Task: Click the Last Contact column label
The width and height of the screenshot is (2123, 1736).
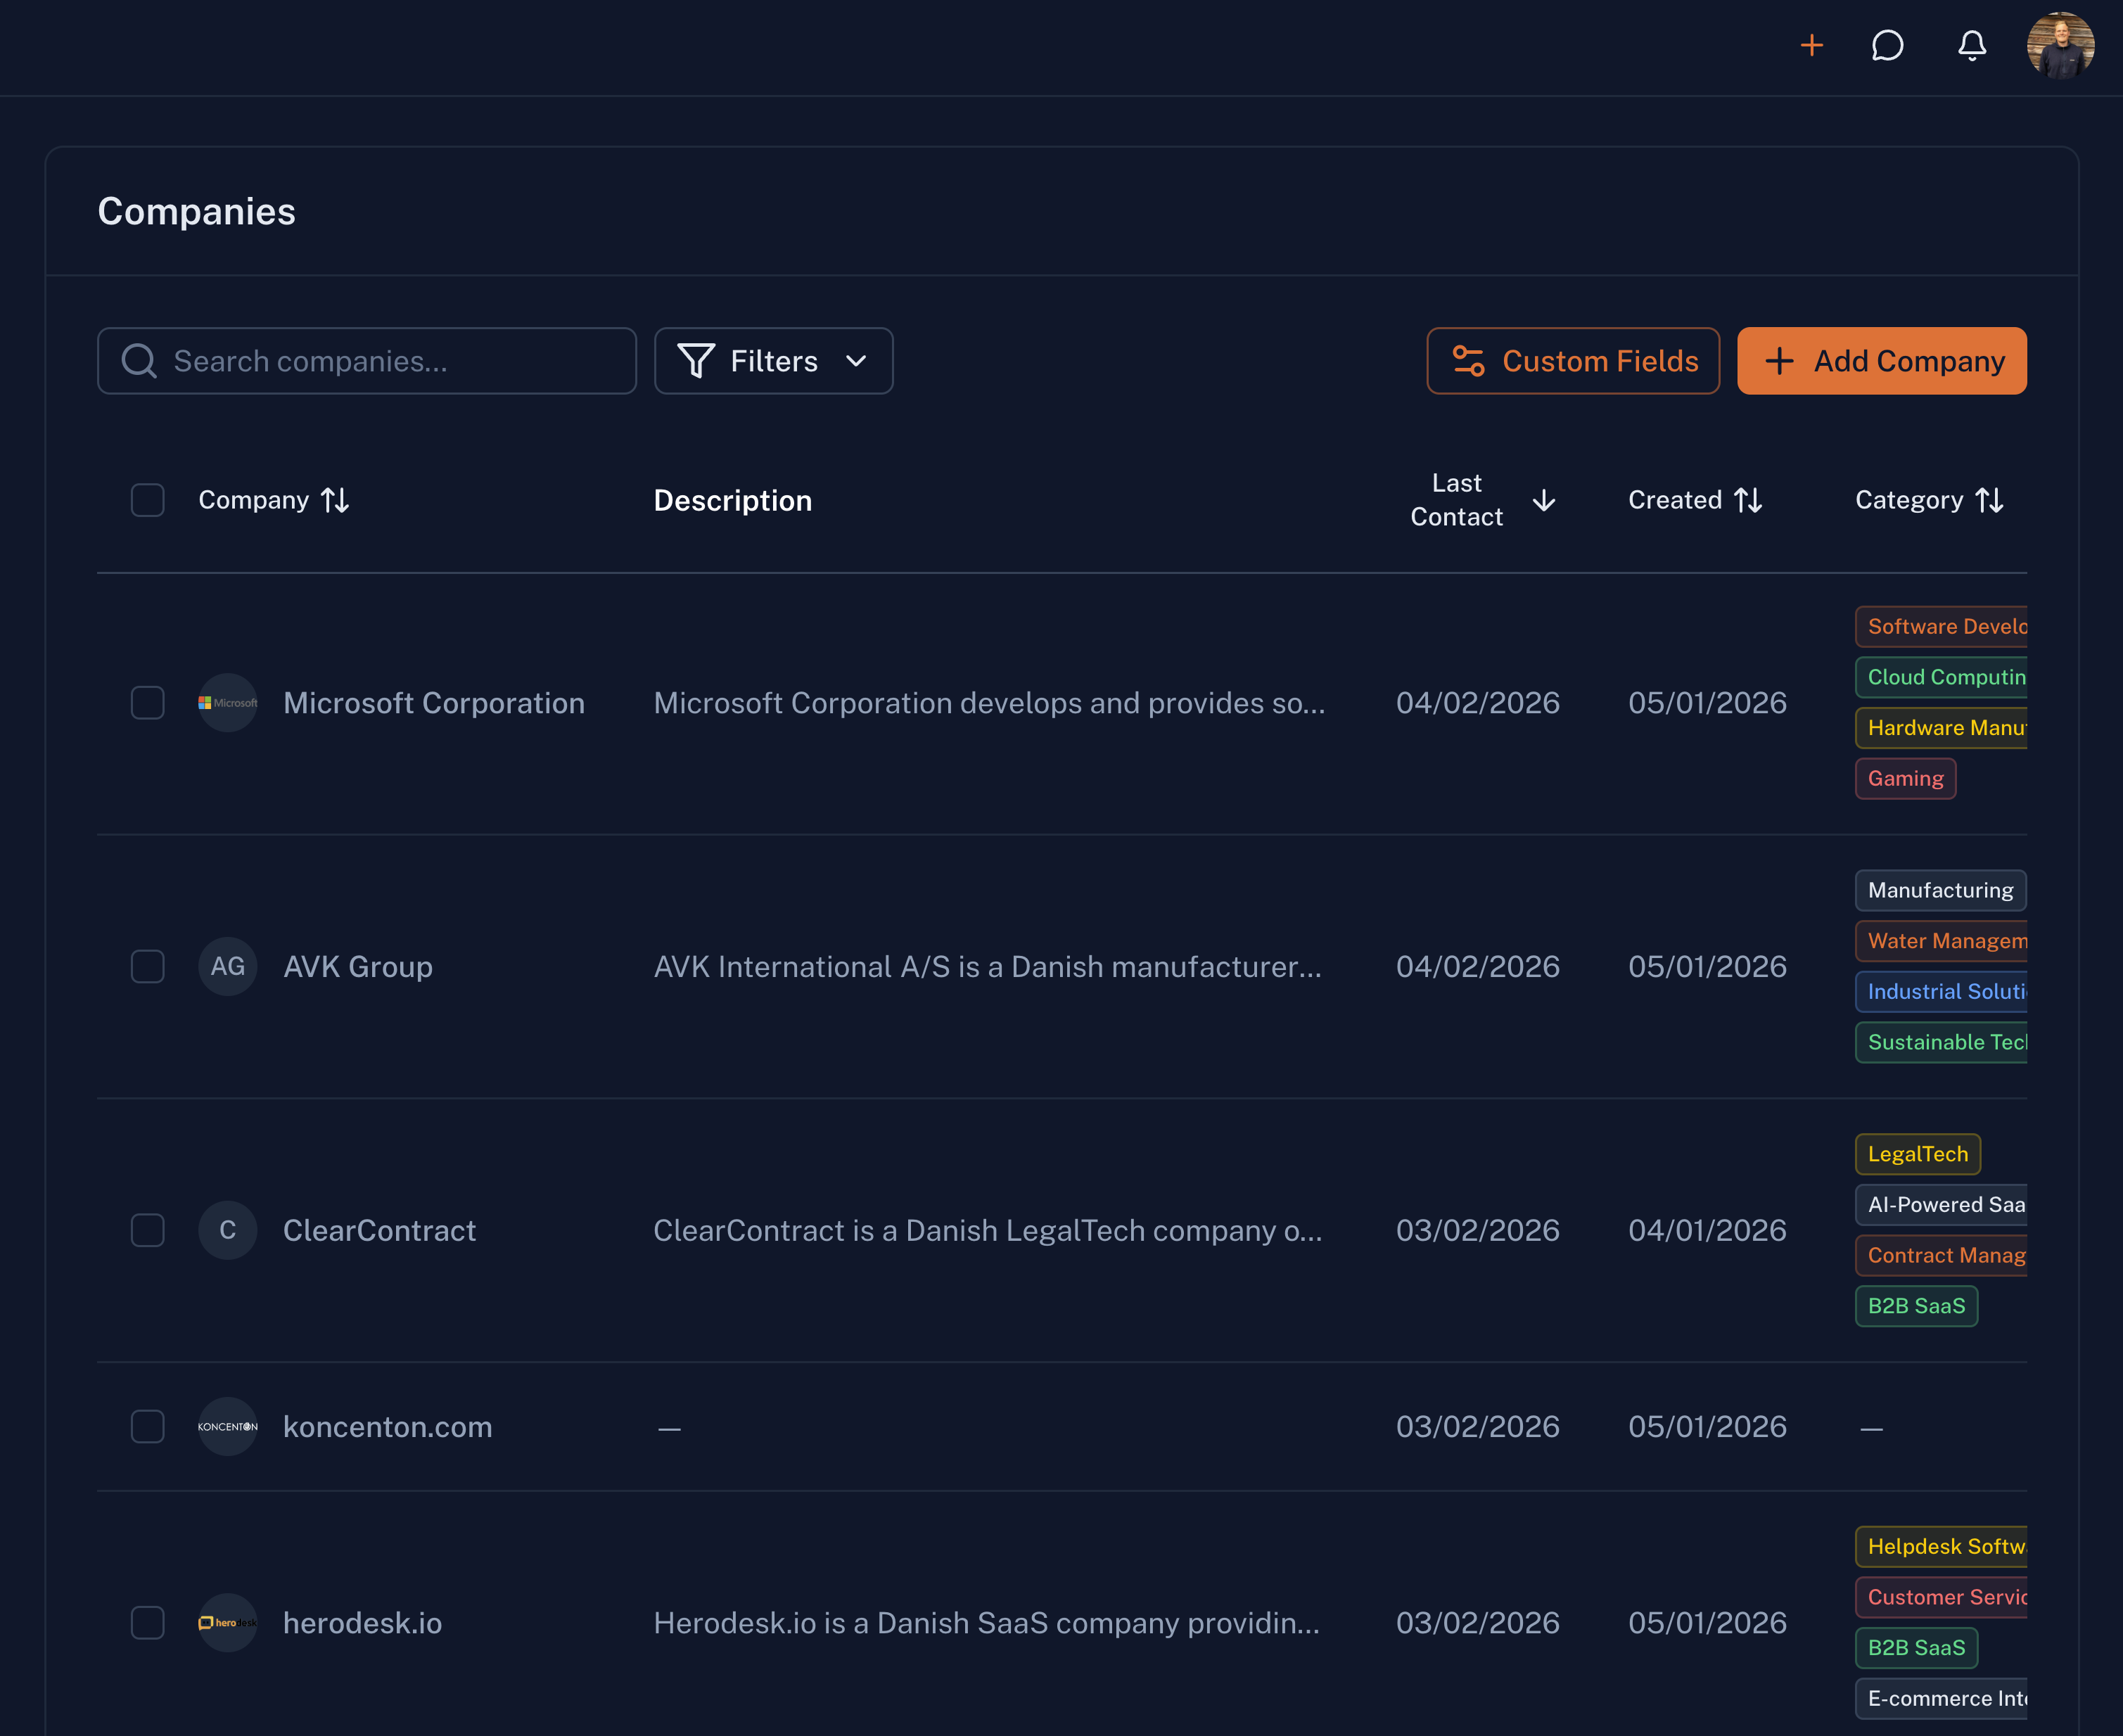Action: 1456,500
